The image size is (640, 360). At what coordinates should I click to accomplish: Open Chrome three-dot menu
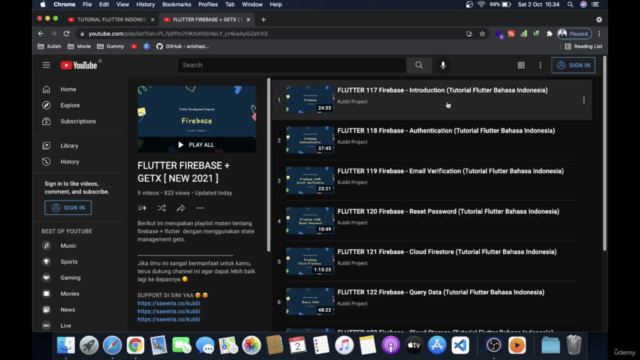tap(599, 33)
